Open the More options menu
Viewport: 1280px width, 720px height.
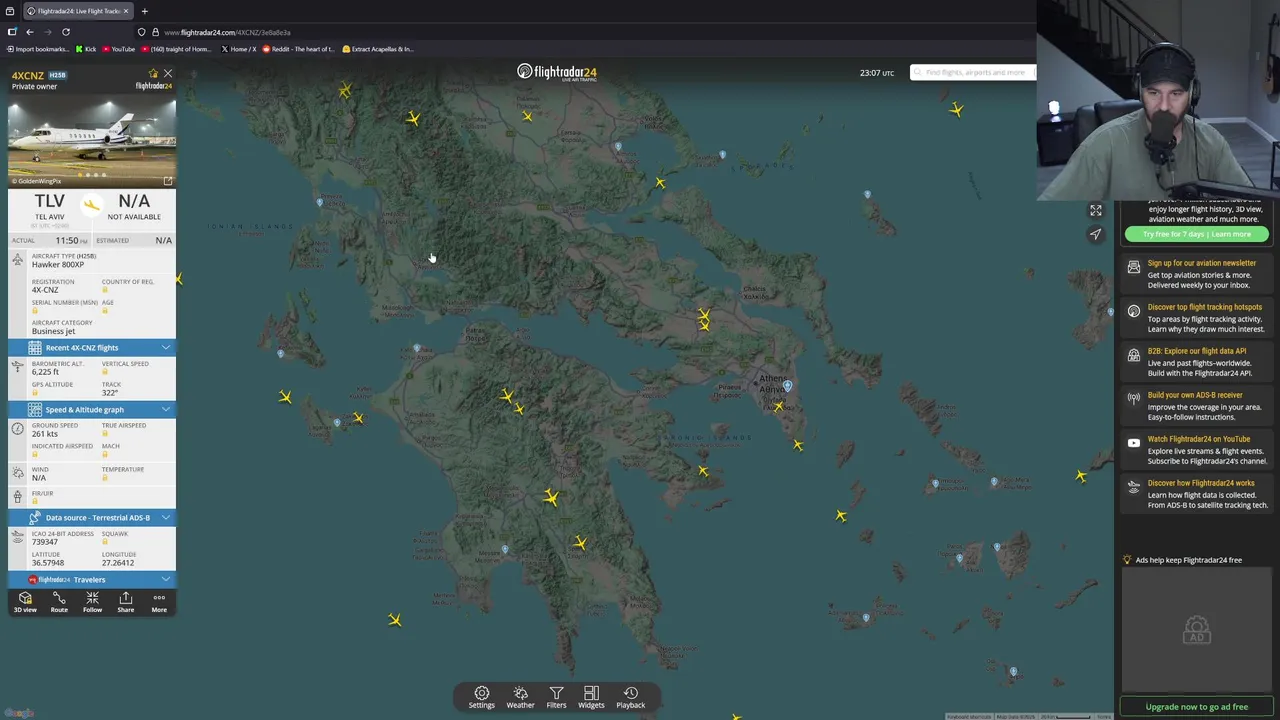pos(159,602)
